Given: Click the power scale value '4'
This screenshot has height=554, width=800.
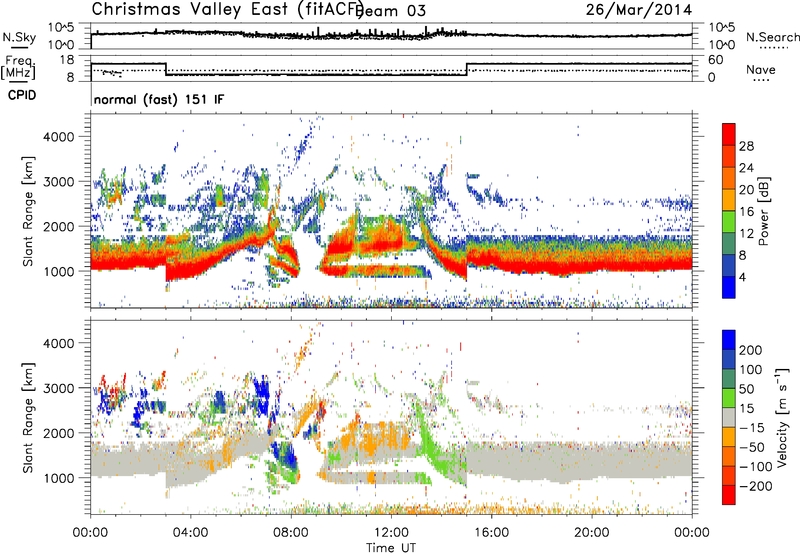Looking at the screenshot, I should coord(742,277).
